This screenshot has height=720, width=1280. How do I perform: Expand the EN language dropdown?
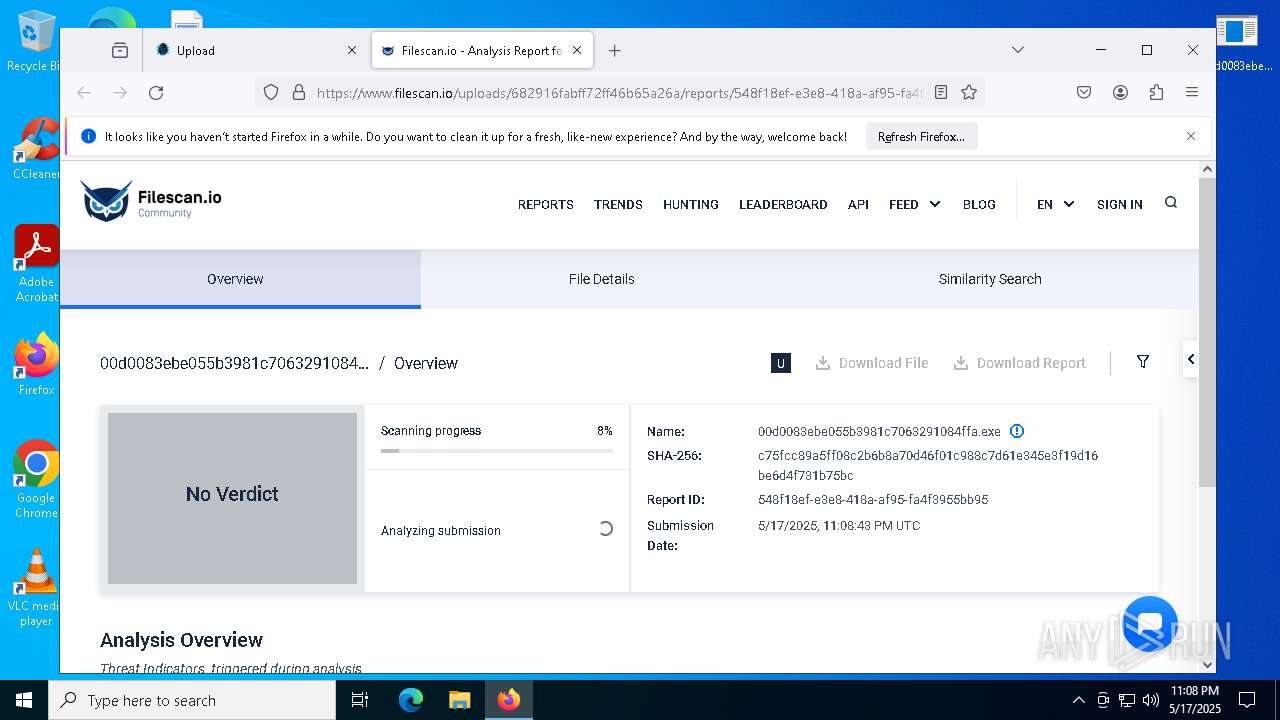1055,204
